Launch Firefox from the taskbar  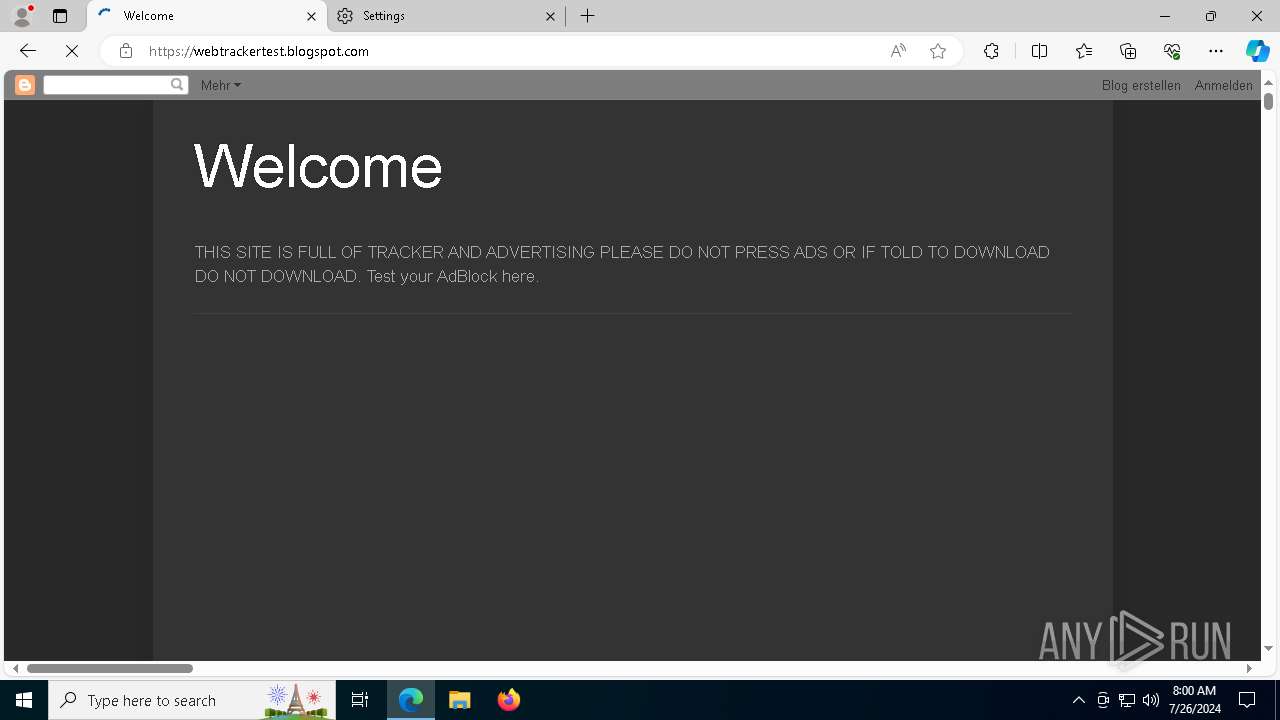[509, 700]
